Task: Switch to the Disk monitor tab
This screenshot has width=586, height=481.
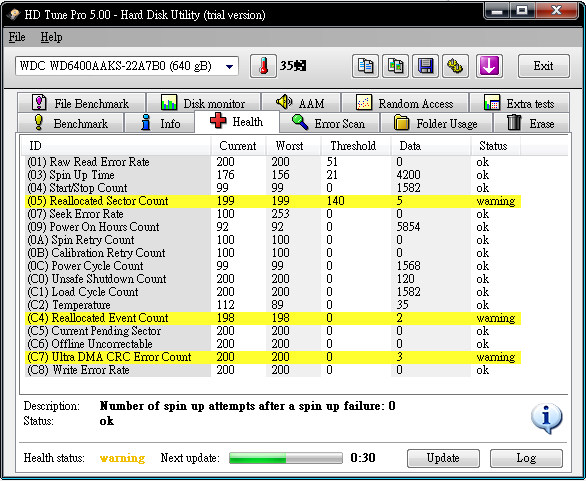Action: coord(203,103)
